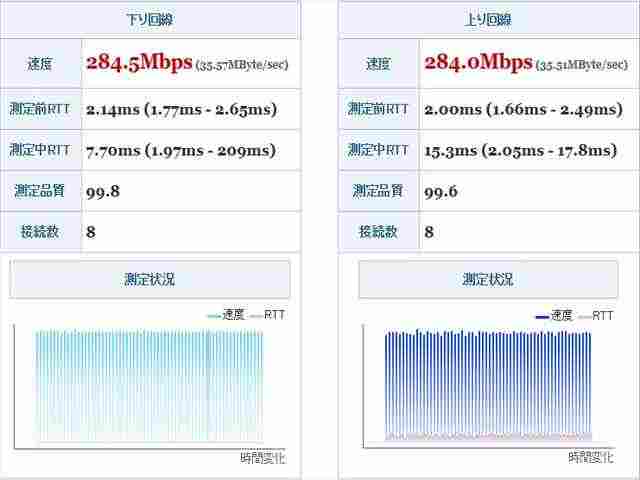
Task: Click the upload 測定品質 label
Action: pos(378,191)
